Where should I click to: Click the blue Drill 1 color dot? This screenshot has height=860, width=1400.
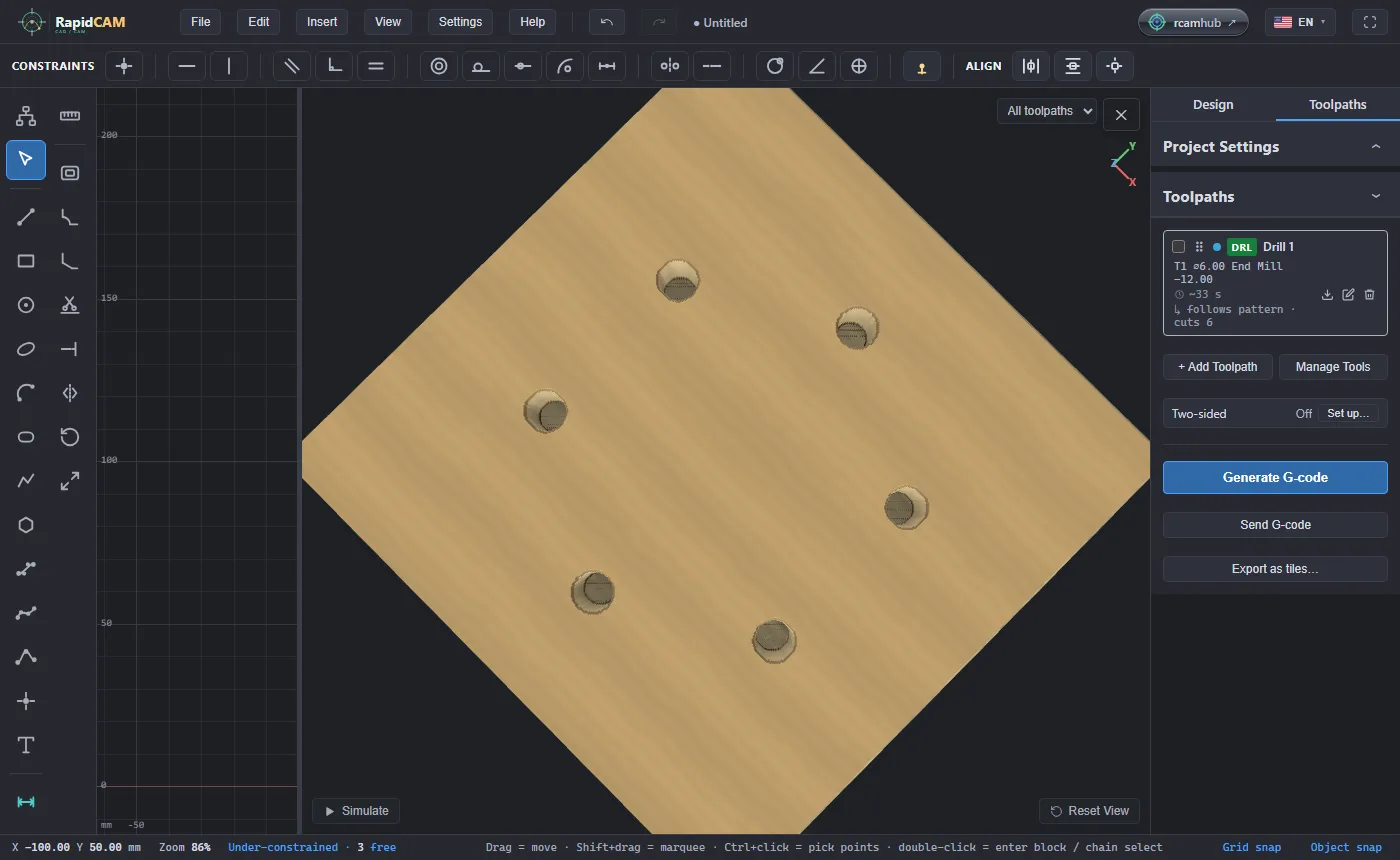coord(1217,247)
